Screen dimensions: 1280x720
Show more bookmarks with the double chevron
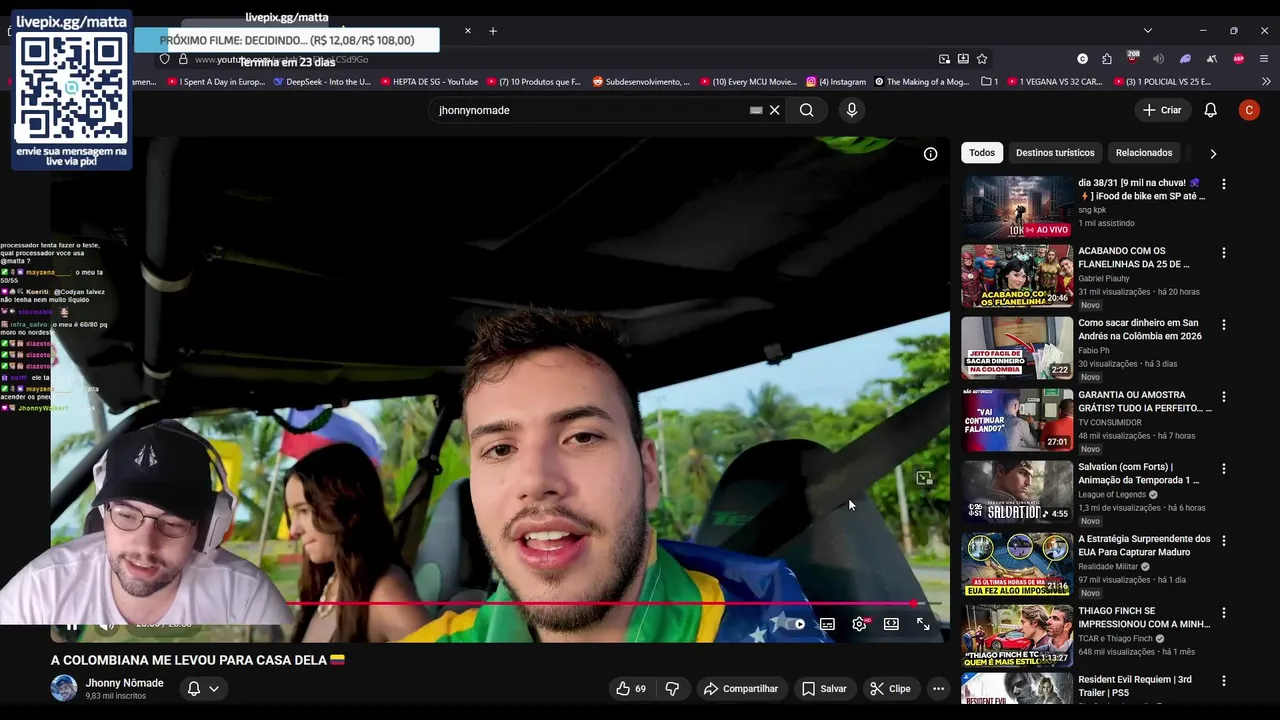[1267, 82]
